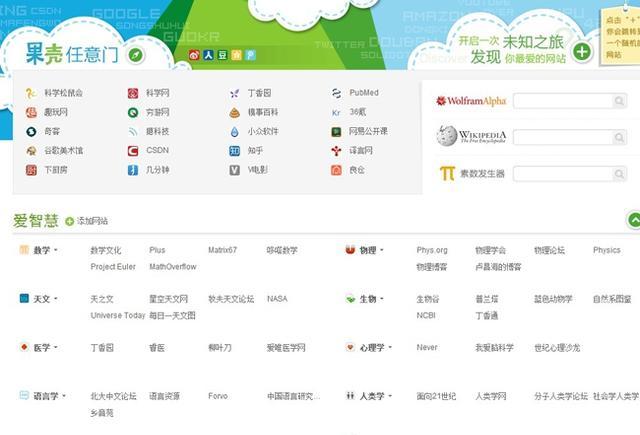Image resolution: width=640 pixels, height=435 pixels.
Task: Open the Never psychology link
Action: 427,348
